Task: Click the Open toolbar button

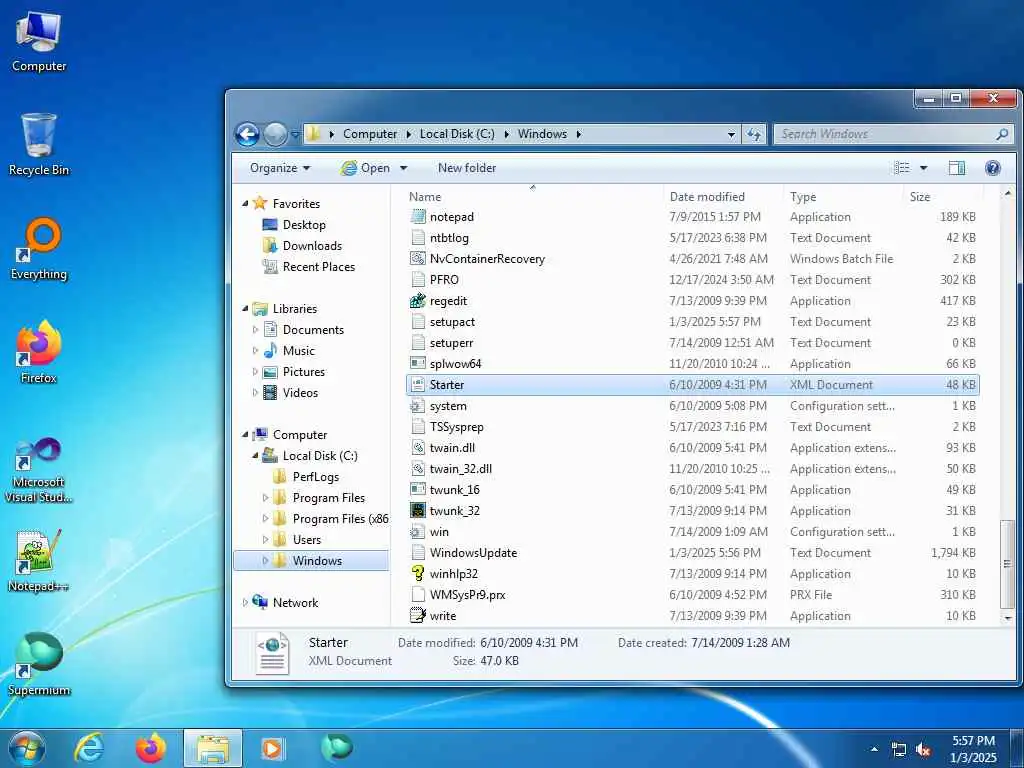Action: click(365, 168)
